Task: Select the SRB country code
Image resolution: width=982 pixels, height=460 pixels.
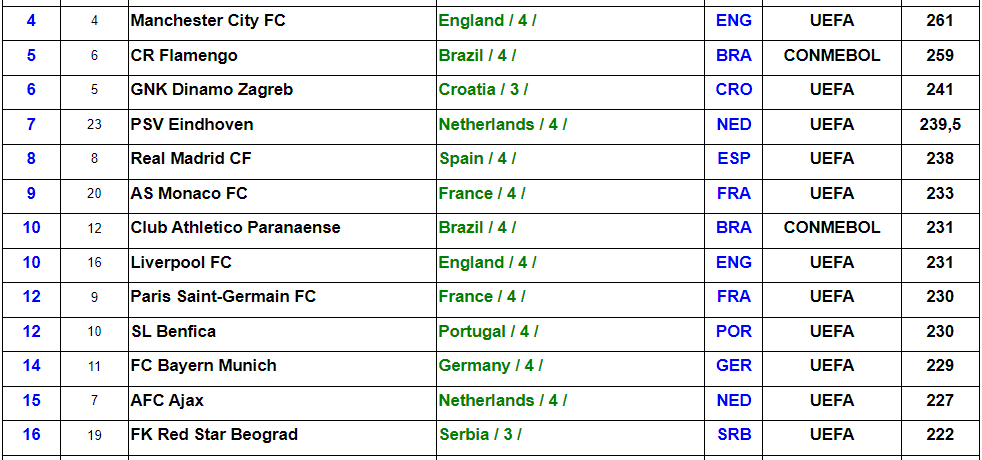Action: click(x=734, y=434)
